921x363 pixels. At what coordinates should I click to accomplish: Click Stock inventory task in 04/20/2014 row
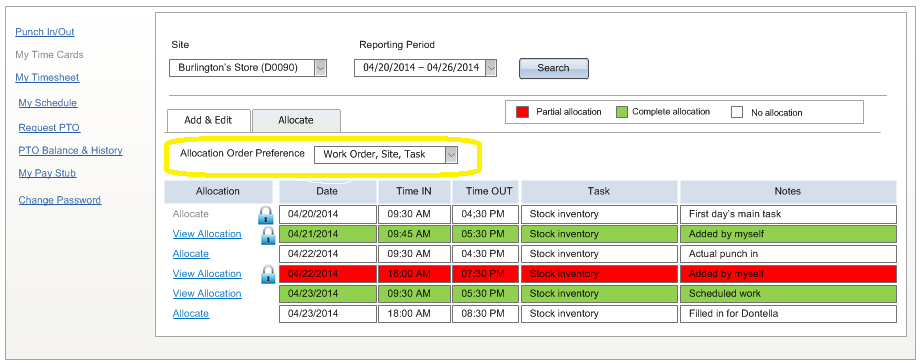click(599, 214)
